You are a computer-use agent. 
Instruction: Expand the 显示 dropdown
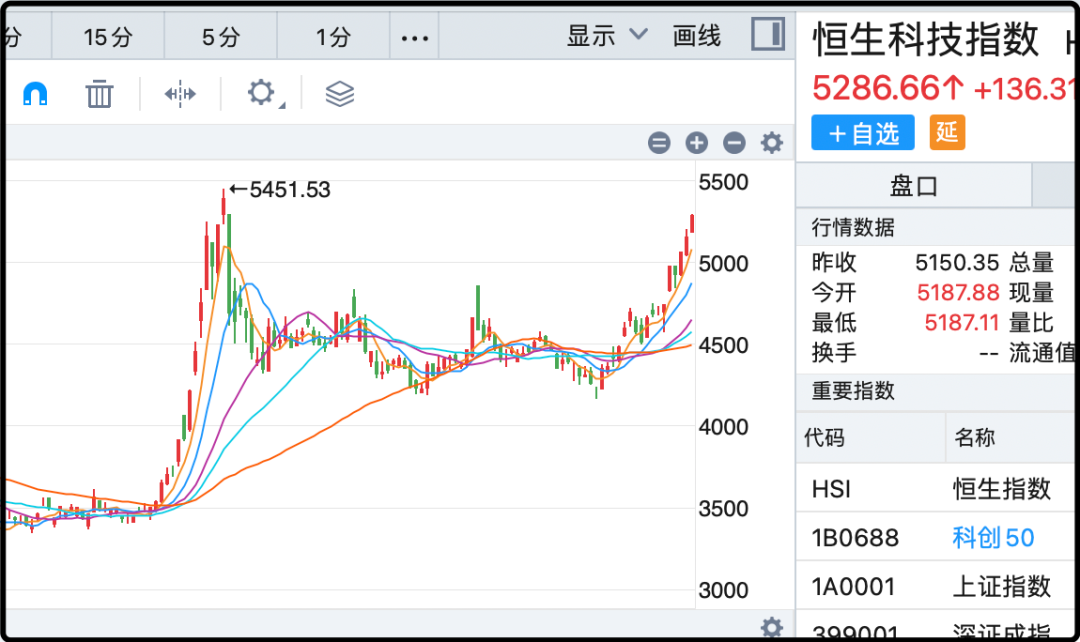(x=607, y=37)
